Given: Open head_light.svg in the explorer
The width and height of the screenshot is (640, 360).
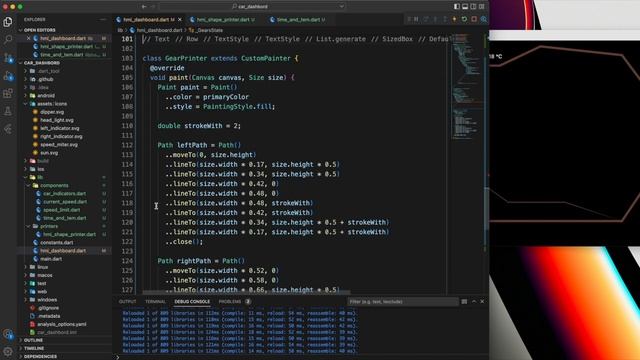Looking at the screenshot, I should point(57,120).
